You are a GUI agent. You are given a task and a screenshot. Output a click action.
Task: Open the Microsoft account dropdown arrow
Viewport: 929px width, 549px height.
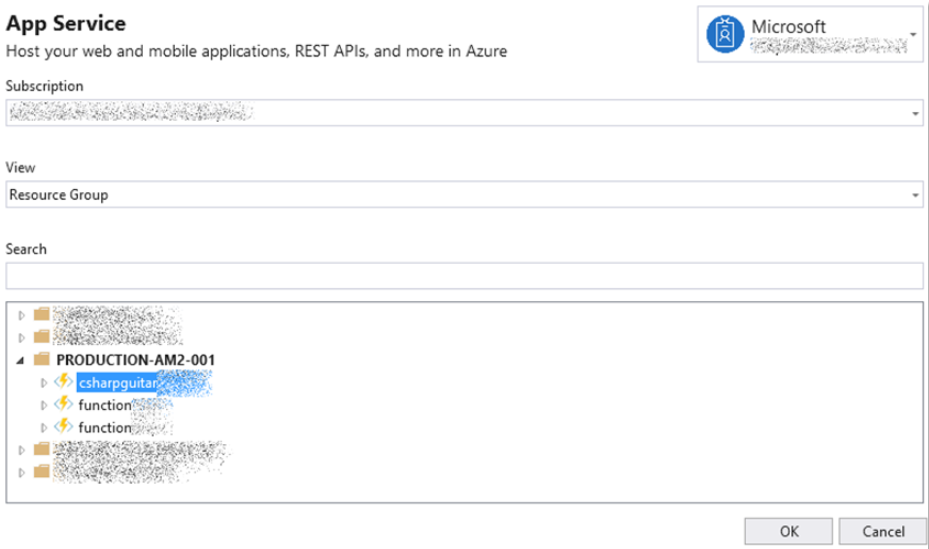(913, 34)
